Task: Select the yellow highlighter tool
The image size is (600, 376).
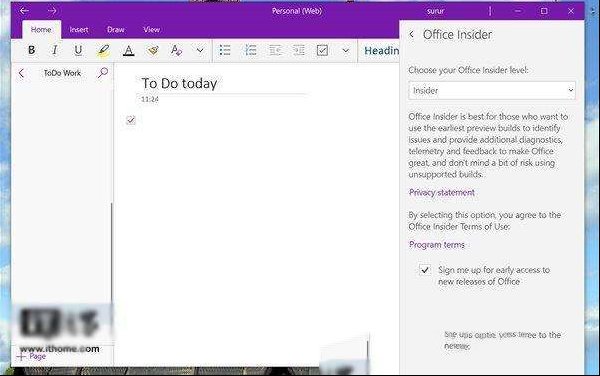Action: (x=103, y=50)
